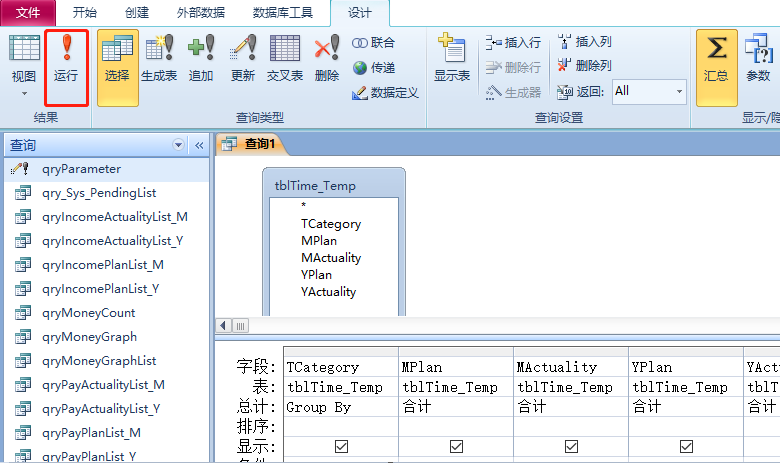Click the 查询1 tab icon

[229, 144]
